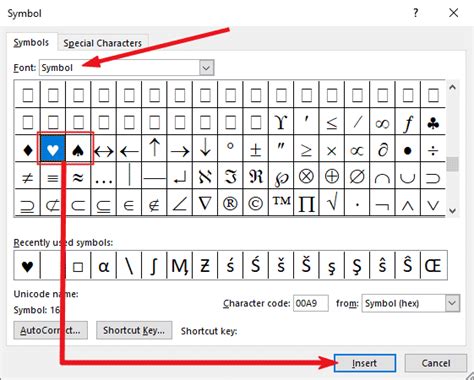Image resolution: width=474 pixels, height=380 pixels.
Task: Select the bullet dot symbol
Action: 408,150
